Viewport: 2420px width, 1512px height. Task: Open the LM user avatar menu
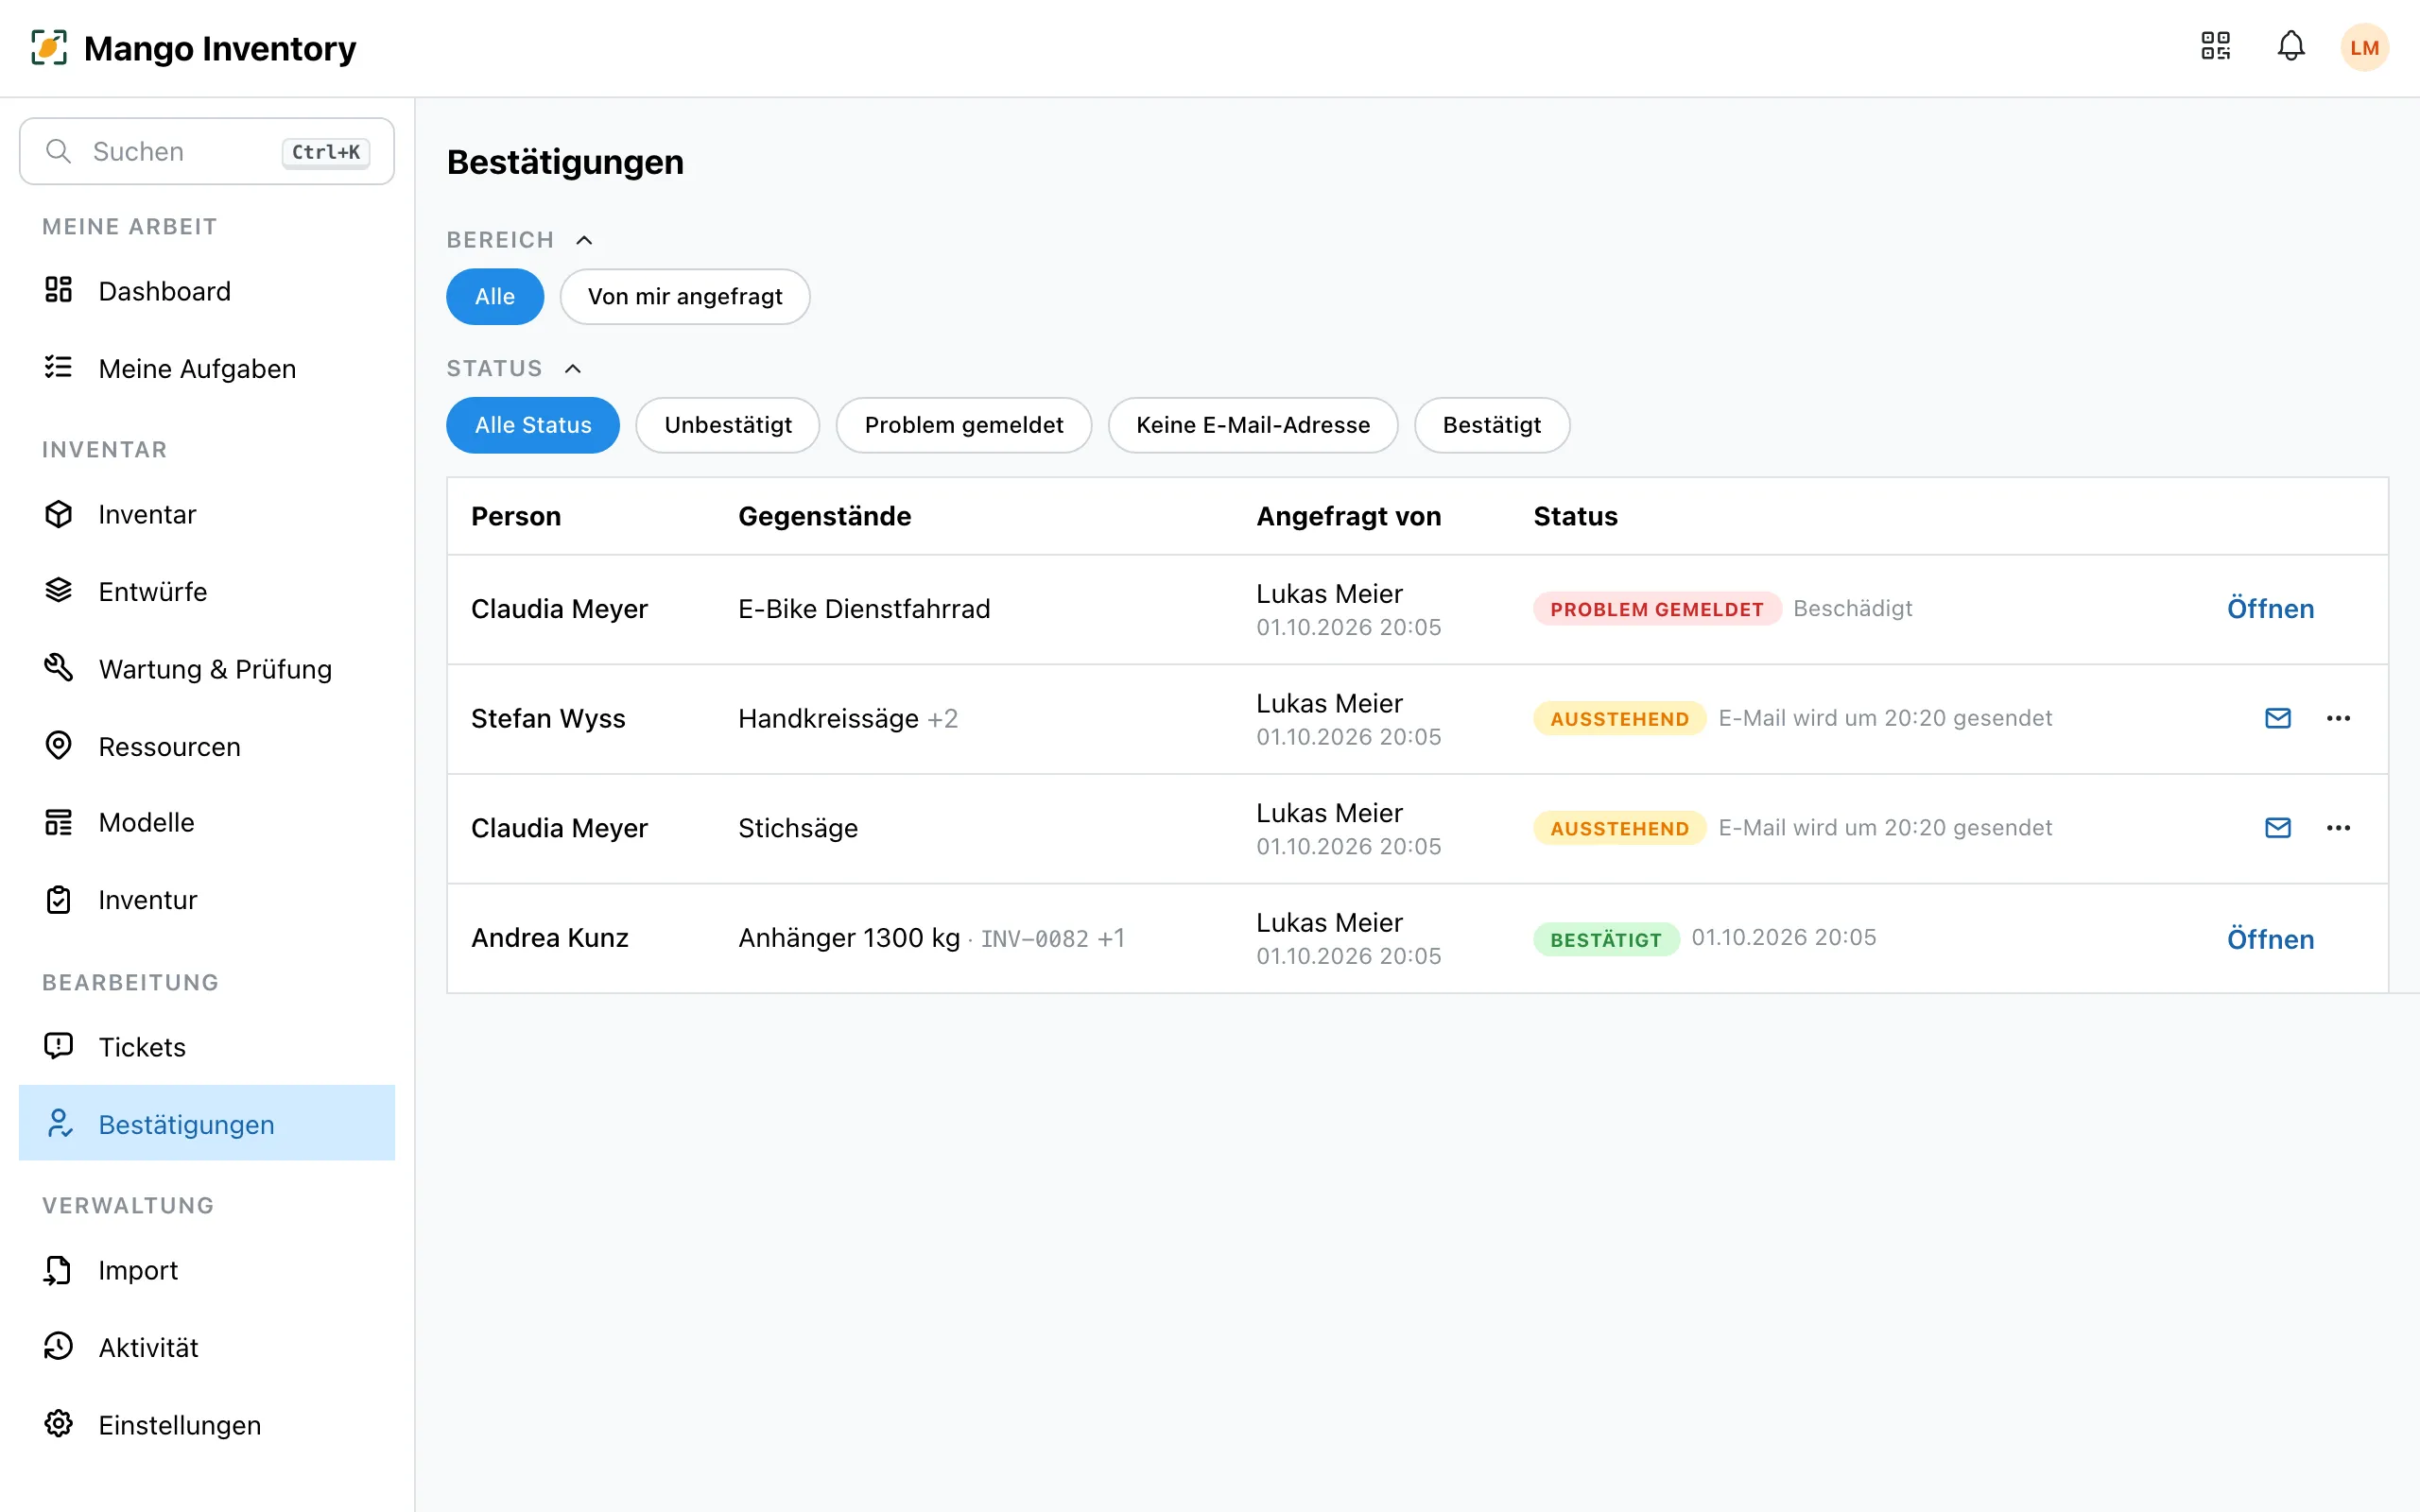(2364, 47)
